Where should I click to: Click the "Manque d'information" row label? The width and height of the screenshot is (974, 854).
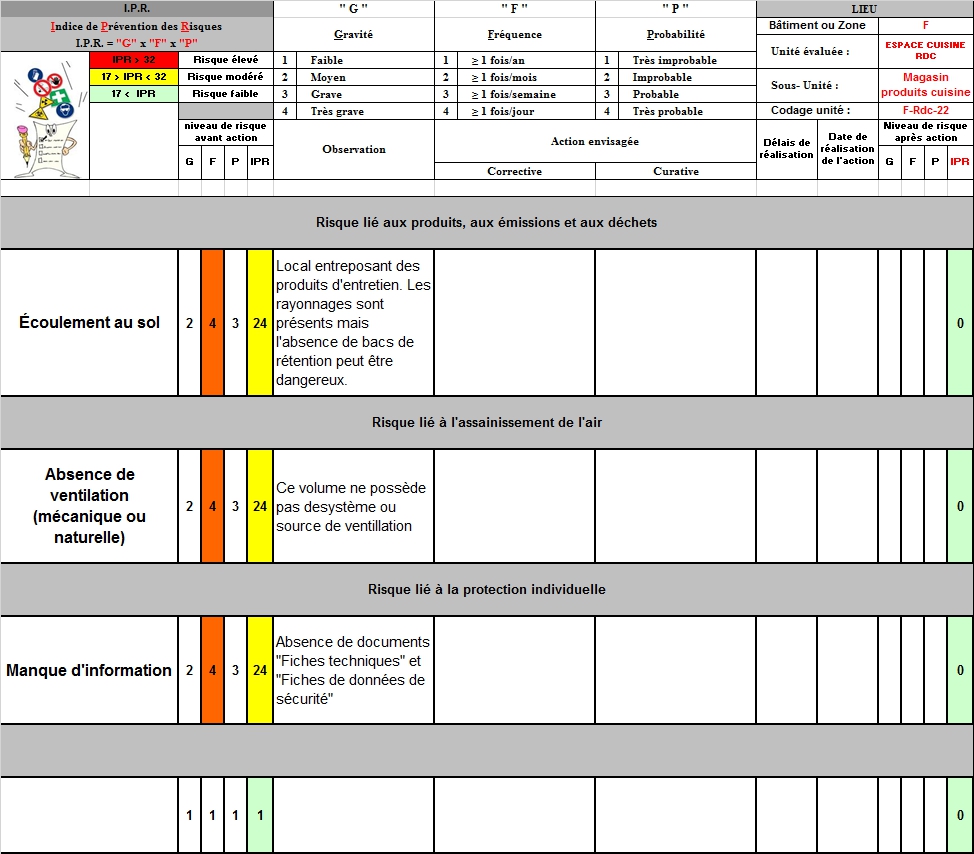pos(89,670)
